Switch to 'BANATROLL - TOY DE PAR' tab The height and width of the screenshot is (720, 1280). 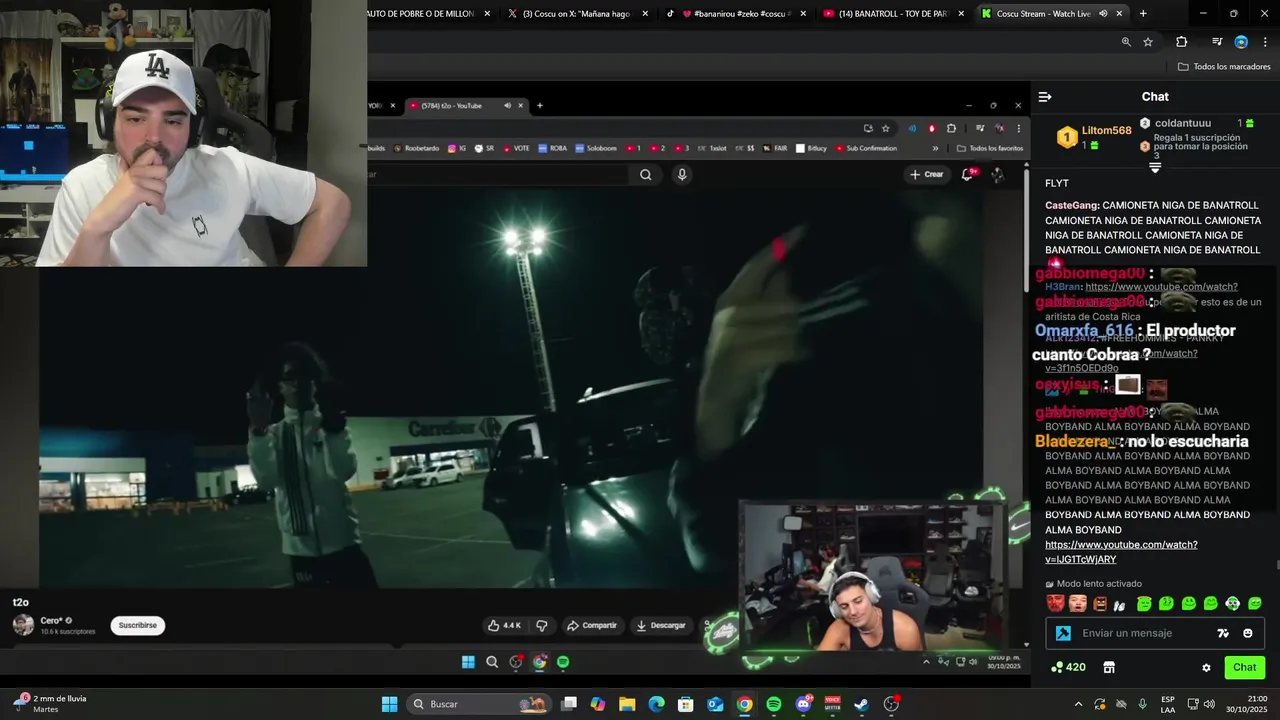893,14
